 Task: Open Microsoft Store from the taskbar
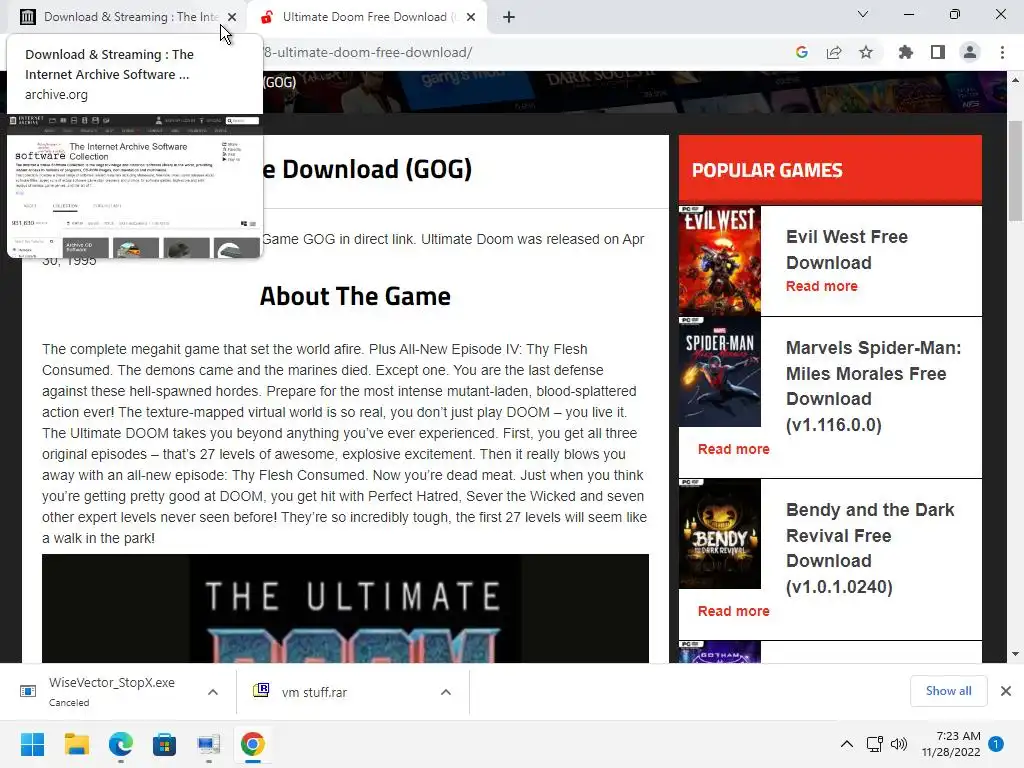pos(165,744)
